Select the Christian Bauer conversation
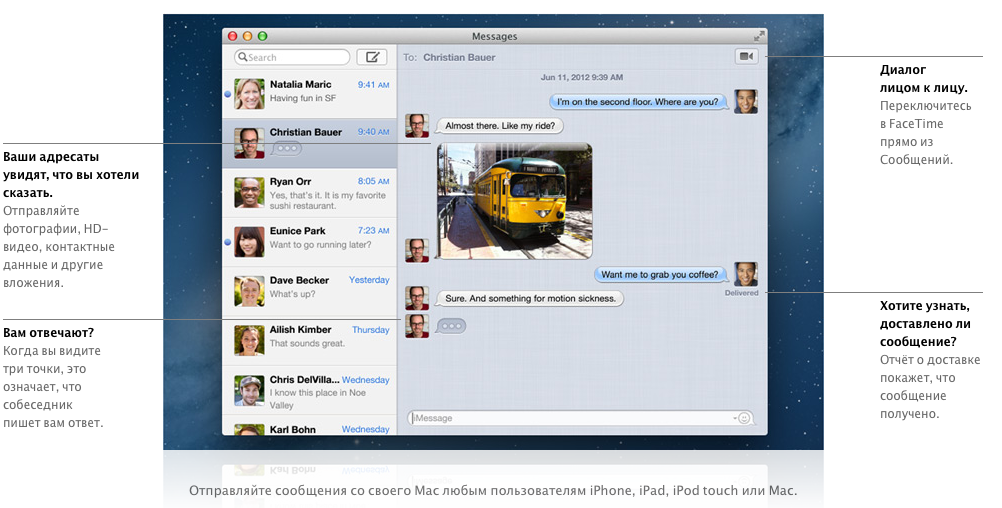The image size is (1002, 508). pos(309,144)
